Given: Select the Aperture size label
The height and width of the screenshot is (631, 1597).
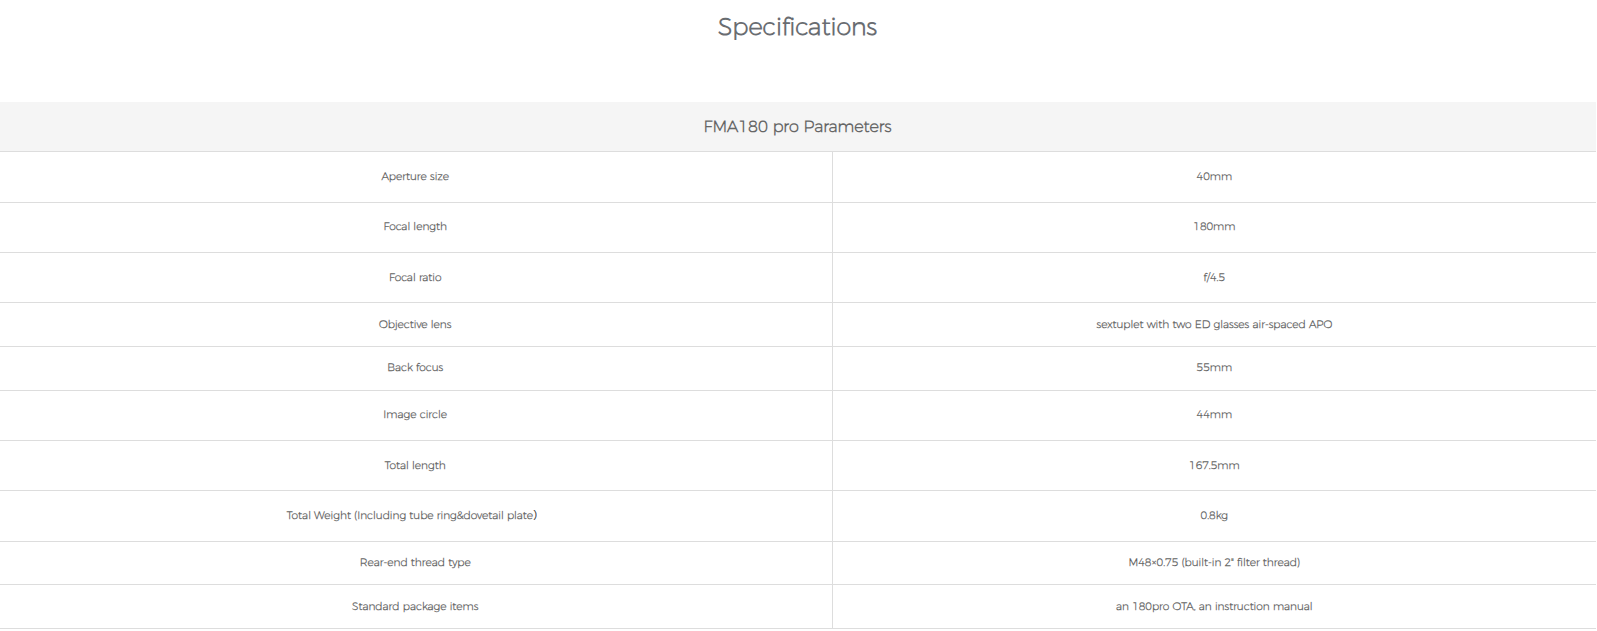Looking at the screenshot, I should pyautogui.click(x=415, y=177).
